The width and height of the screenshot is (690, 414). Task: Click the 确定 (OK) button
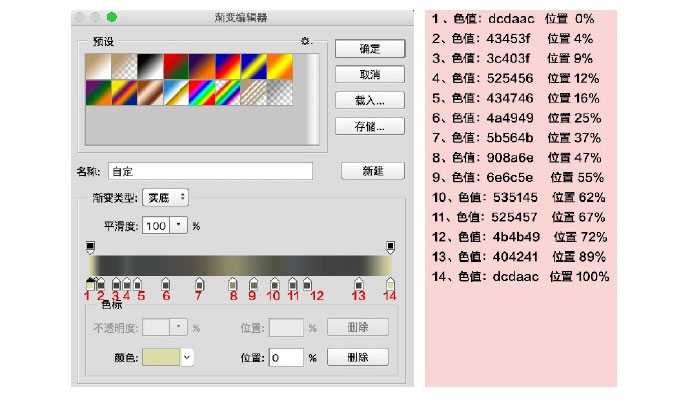[370, 48]
